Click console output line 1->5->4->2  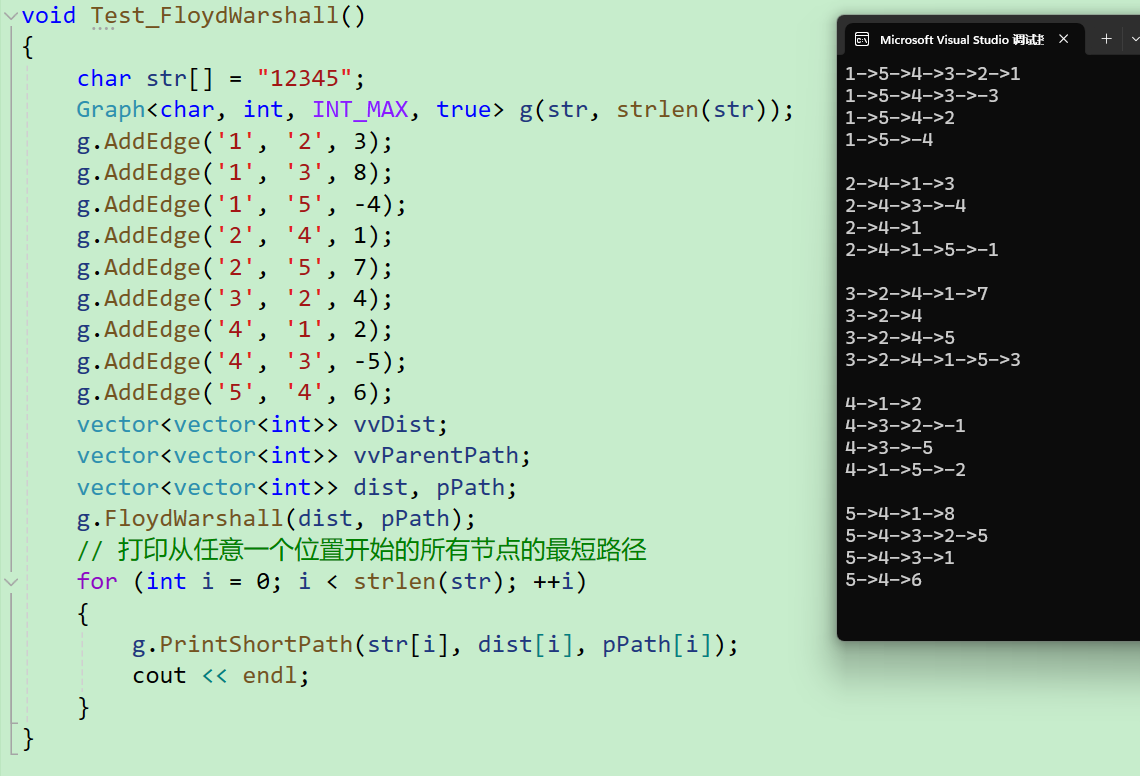coord(899,117)
